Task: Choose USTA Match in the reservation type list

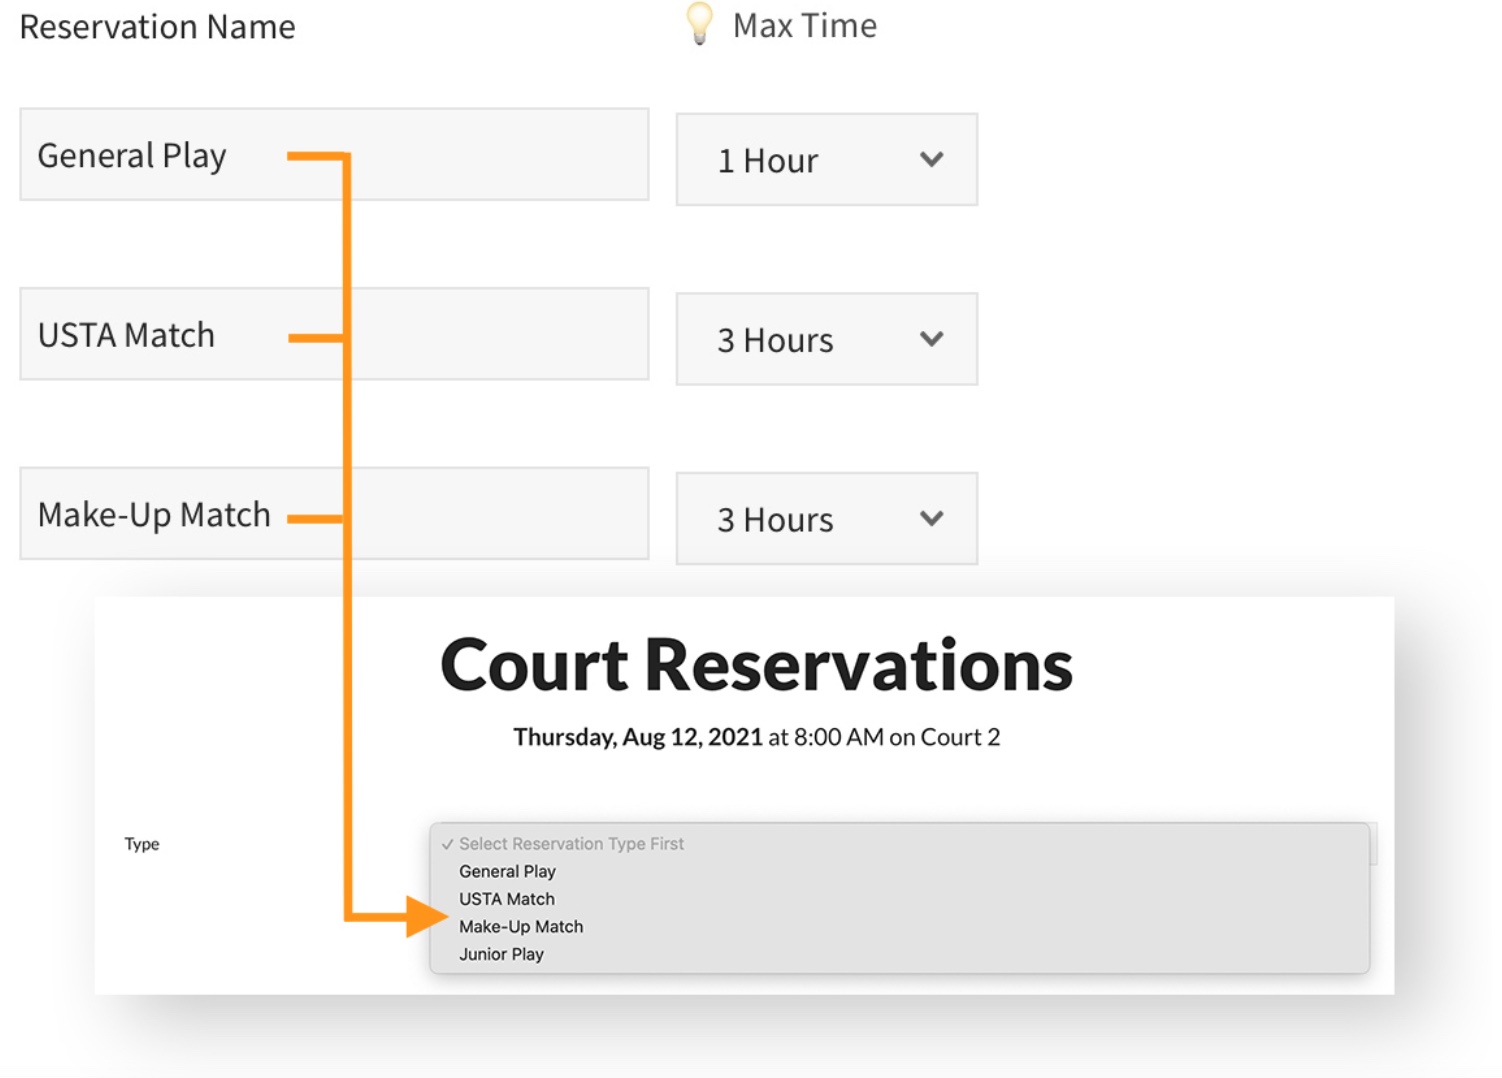Action: [x=507, y=899]
